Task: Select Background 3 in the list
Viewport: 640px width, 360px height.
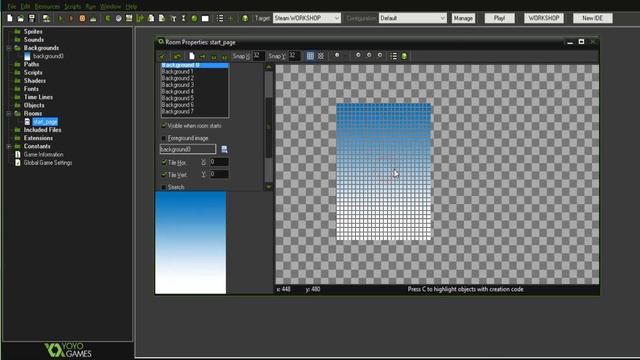Action: coord(195,85)
